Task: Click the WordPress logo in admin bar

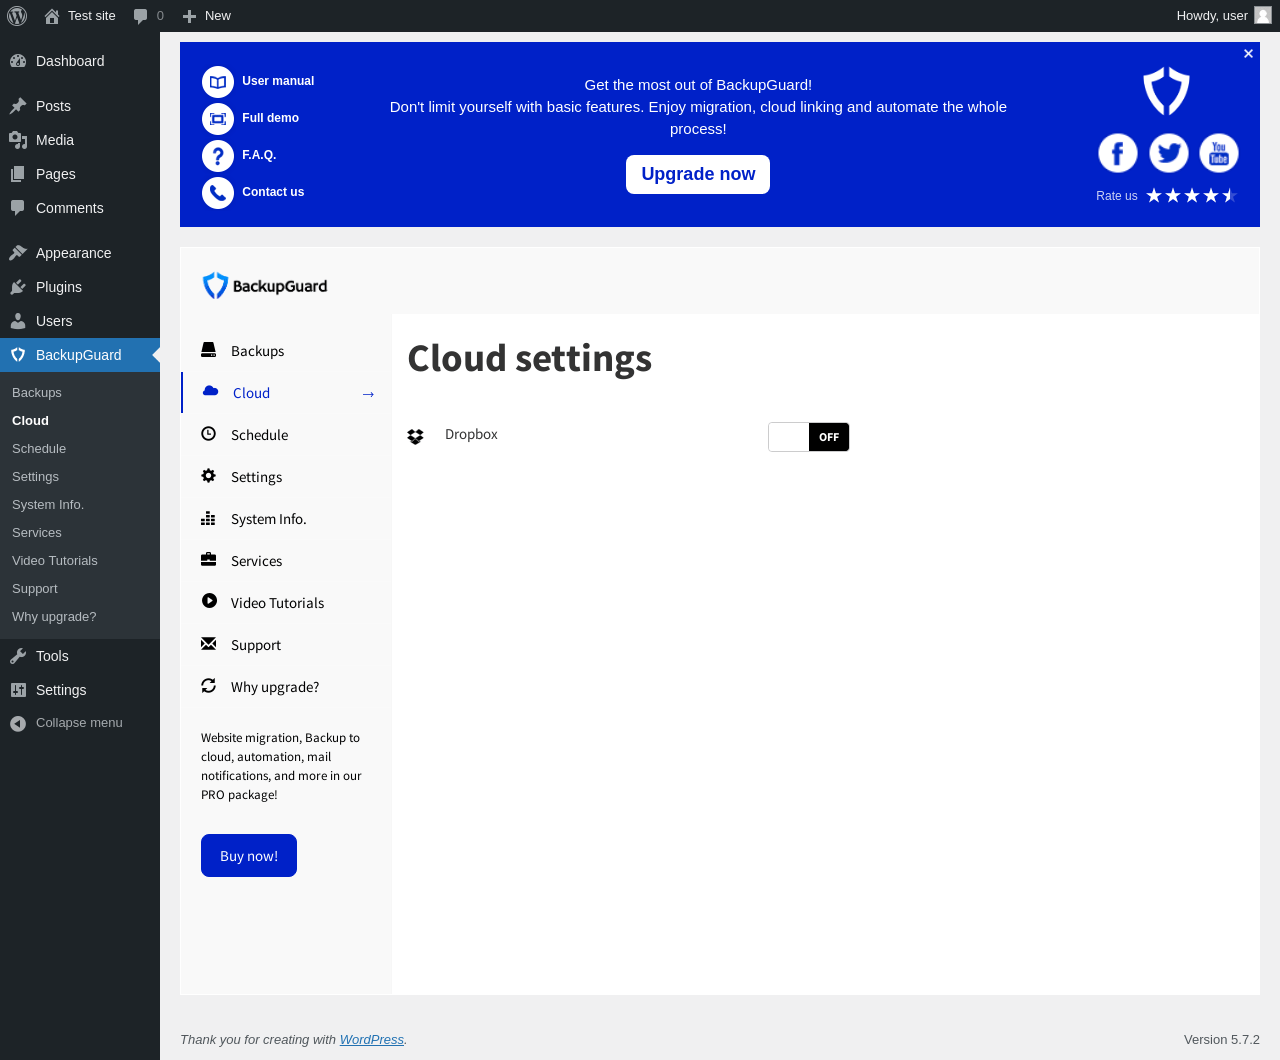Action: [x=17, y=16]
